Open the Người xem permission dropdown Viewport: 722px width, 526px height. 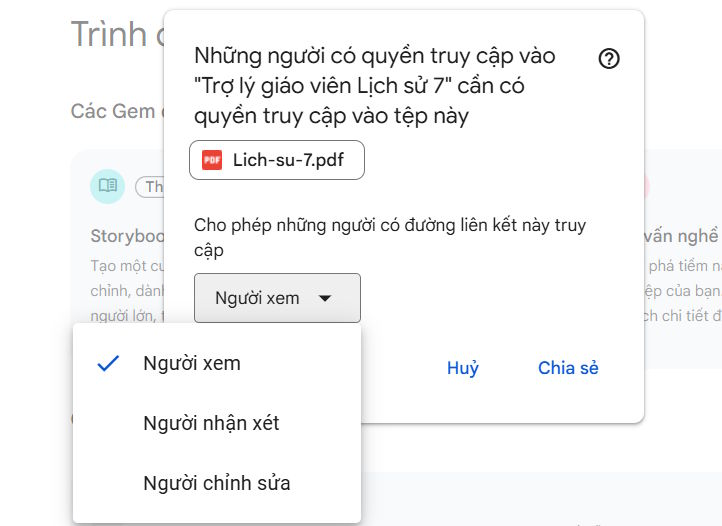coord(277,298)
